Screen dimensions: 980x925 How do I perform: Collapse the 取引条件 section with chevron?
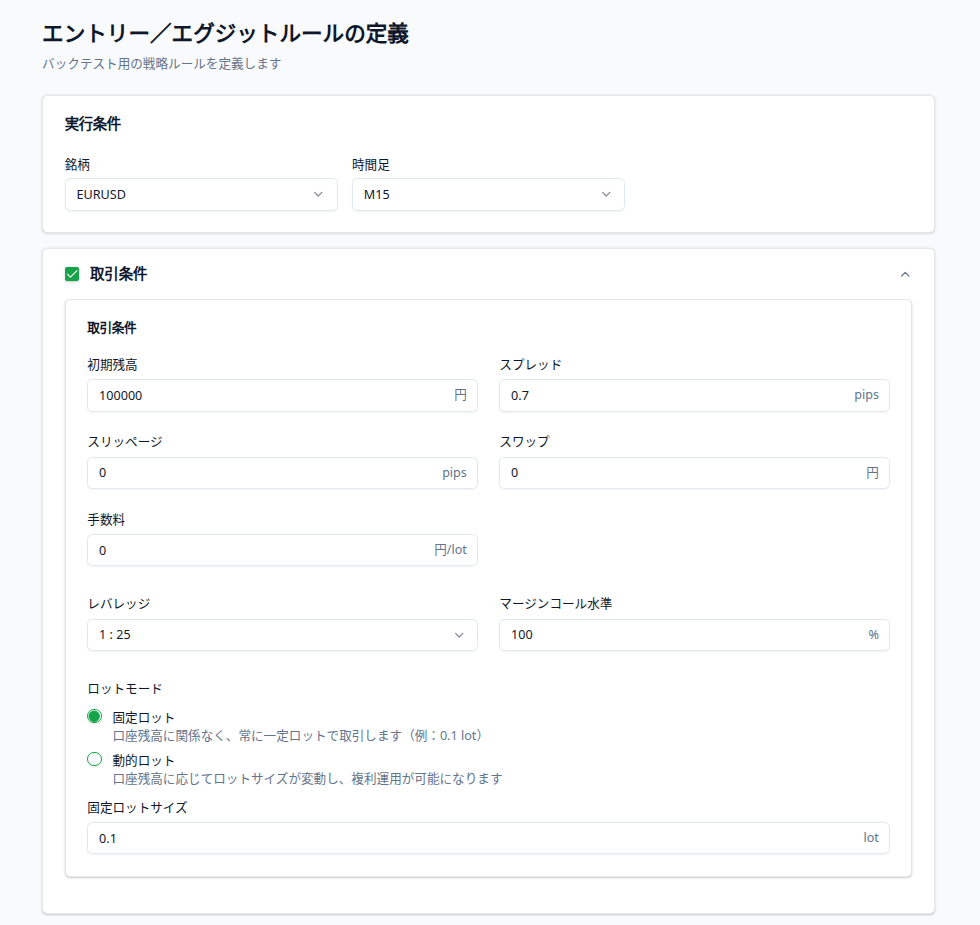click(x=905, y=274)
